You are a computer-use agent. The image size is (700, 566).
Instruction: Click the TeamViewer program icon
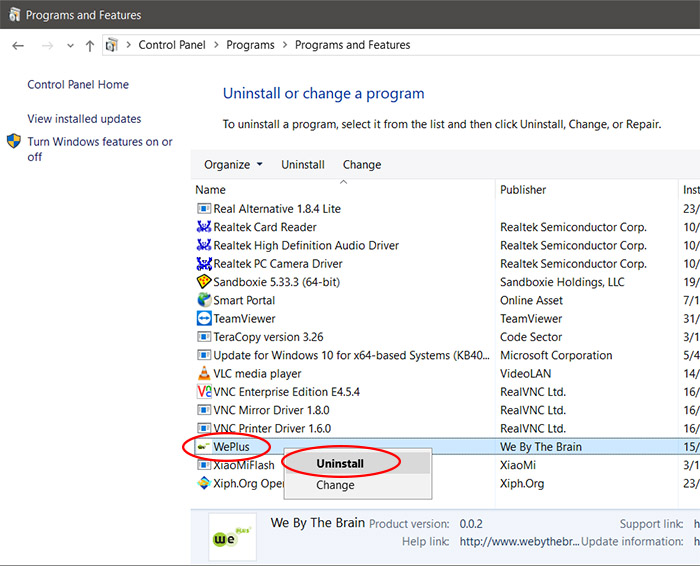[x=204, y=319]
